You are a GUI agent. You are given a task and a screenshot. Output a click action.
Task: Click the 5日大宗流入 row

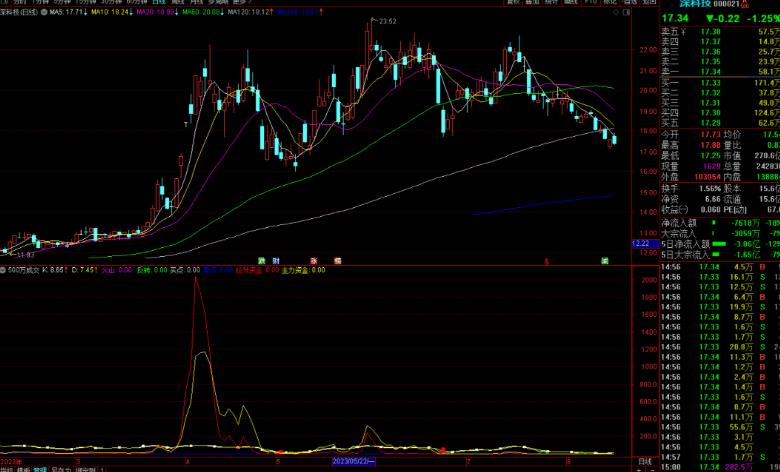tap(720, 255)
